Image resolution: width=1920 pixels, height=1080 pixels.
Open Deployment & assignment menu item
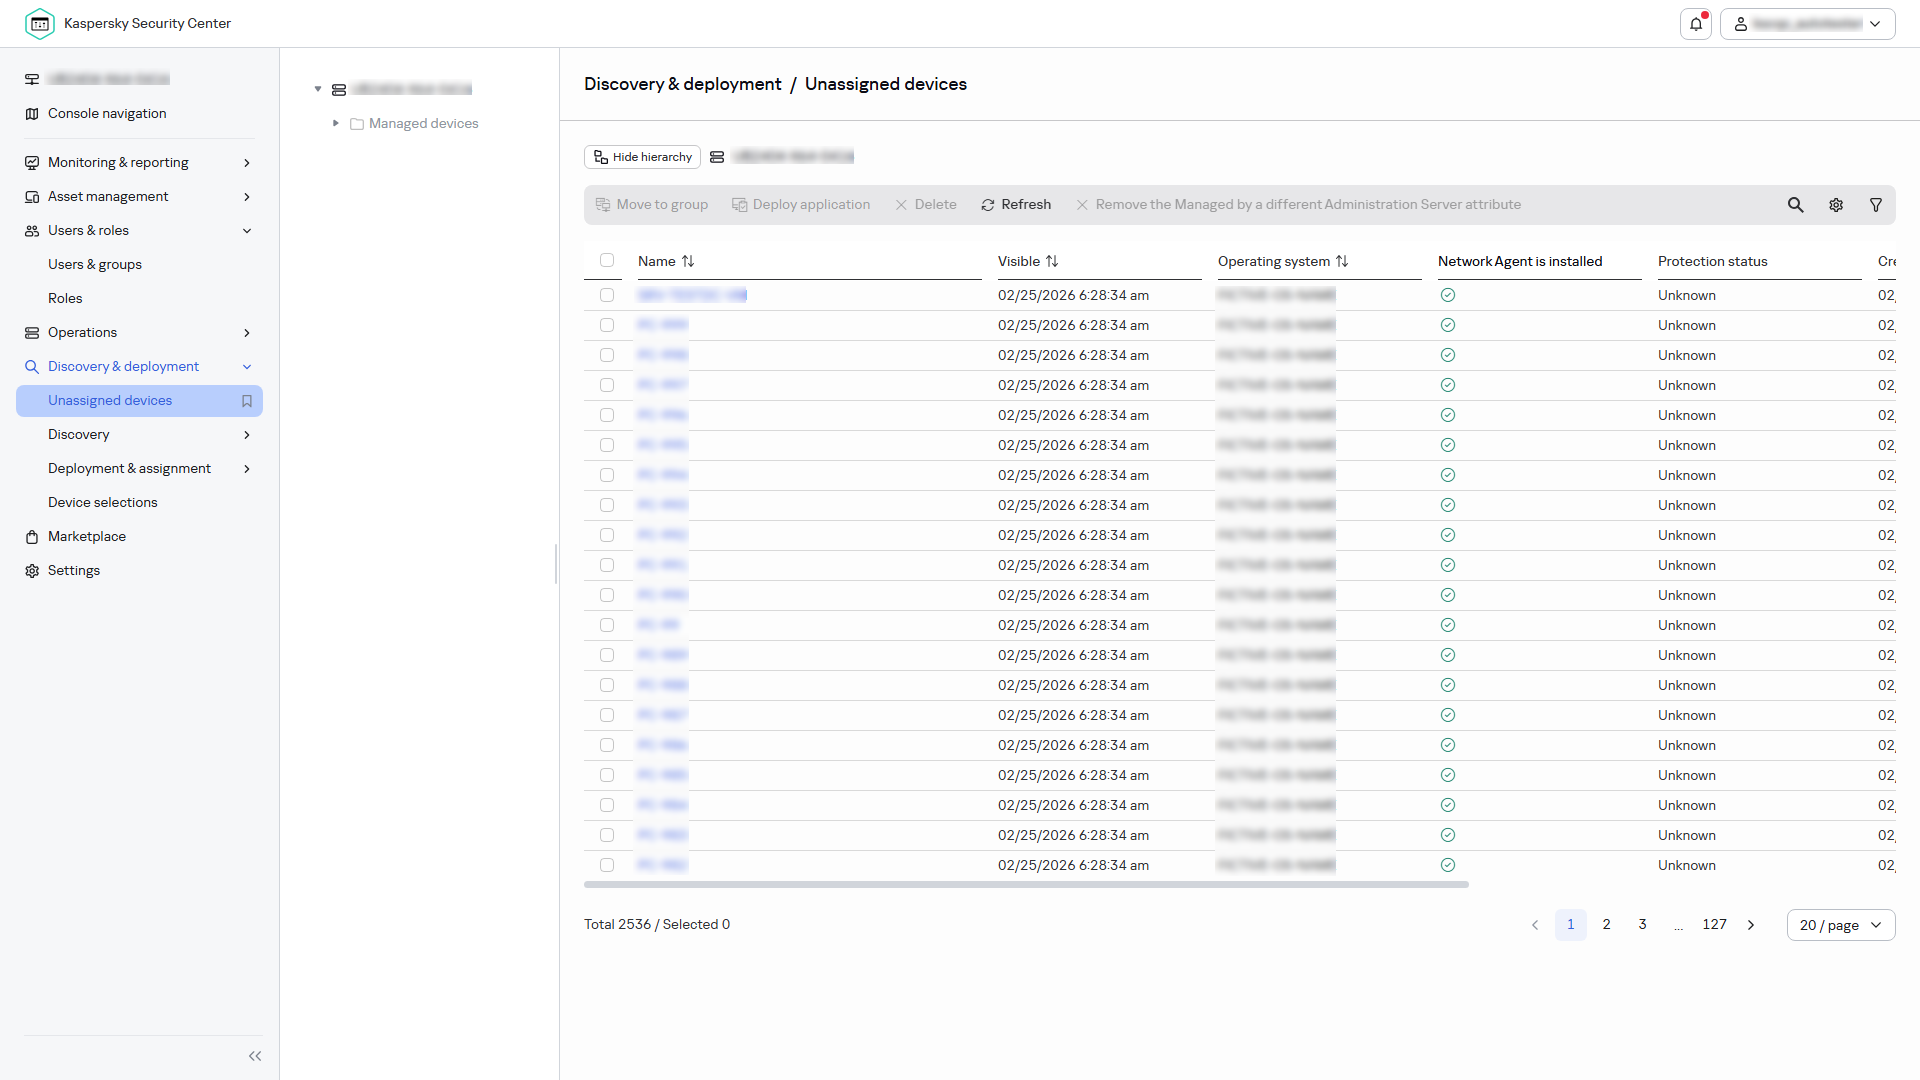click(130, 469)
